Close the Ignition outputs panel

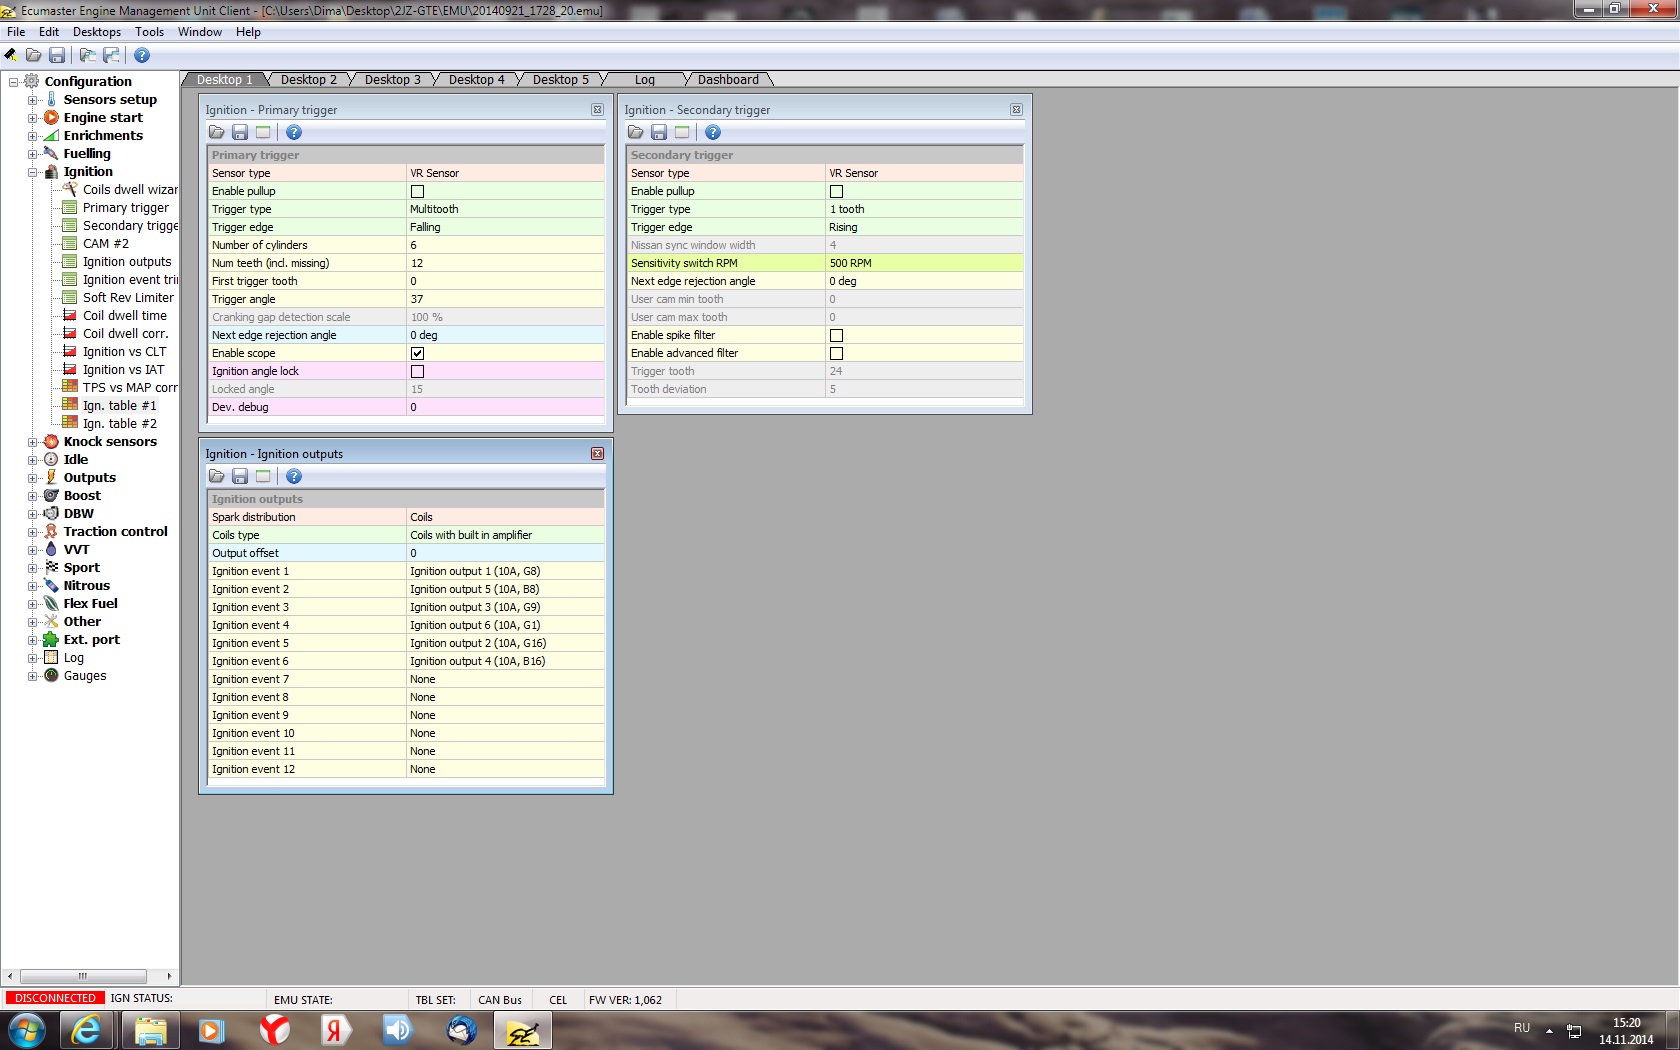click(597, 454)
